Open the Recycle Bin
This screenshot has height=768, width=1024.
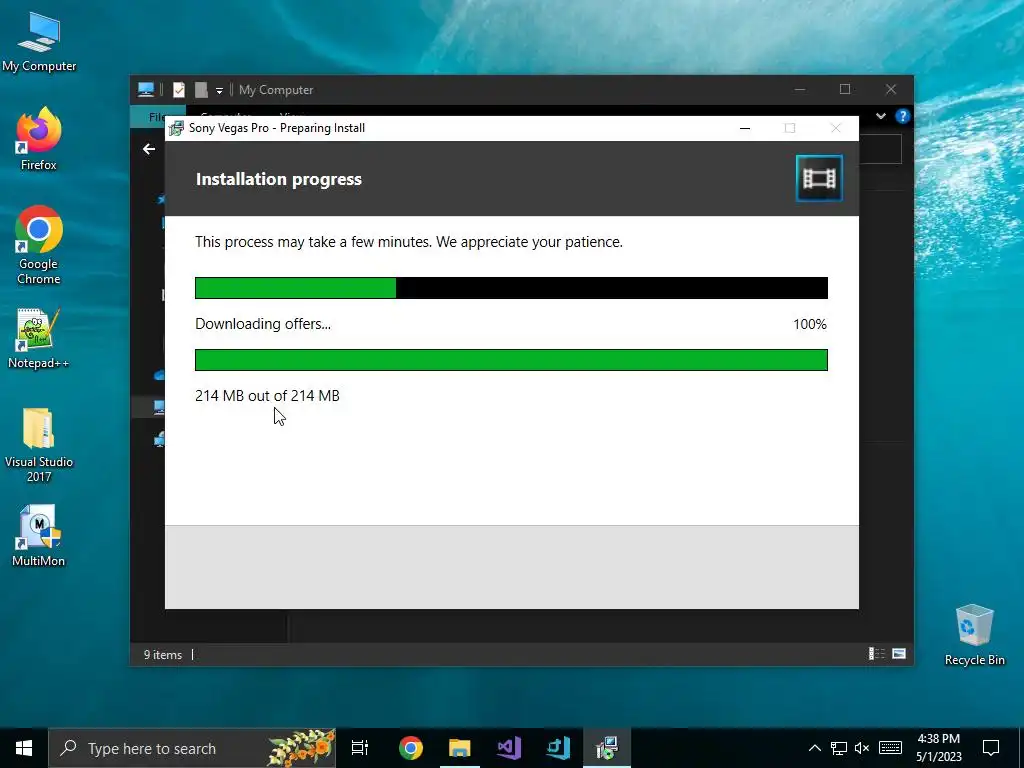click(974, 635)
